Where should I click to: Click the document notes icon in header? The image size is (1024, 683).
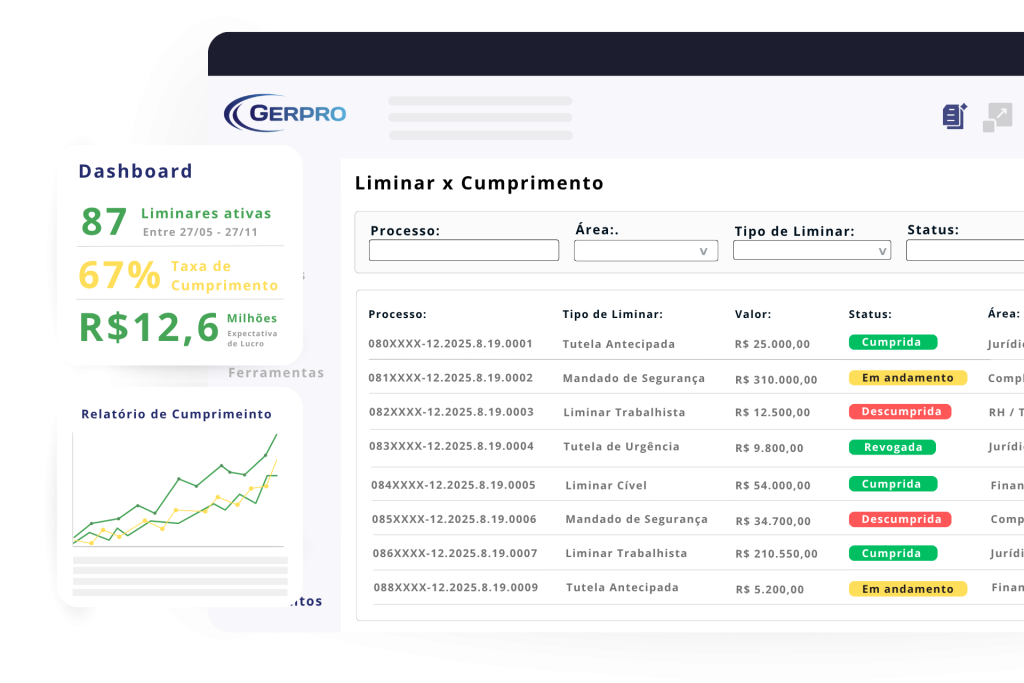pyautogui.click(x=955, y=116)
